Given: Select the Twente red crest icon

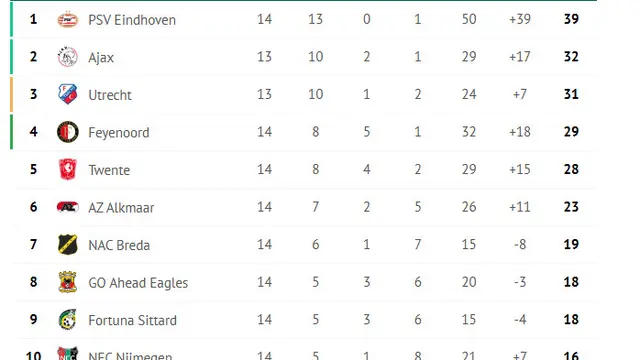Looking at the screenshot, I should (x=68, y=169).
